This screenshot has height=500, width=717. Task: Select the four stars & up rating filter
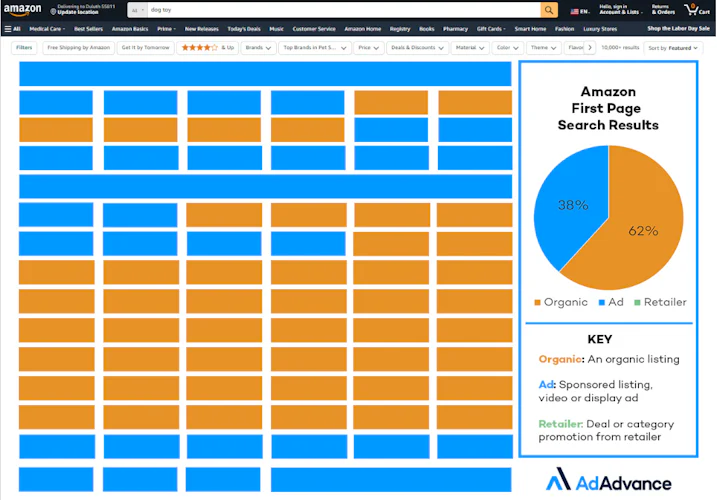(207, 48)
